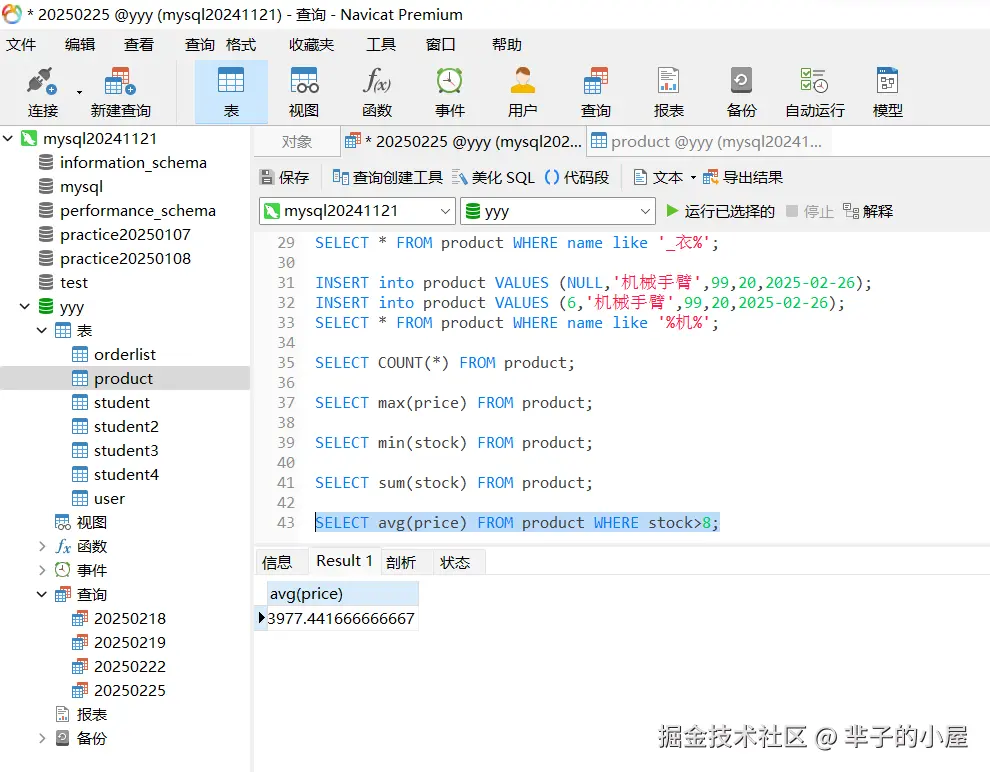The height and width of the screenshot is (772, 990).
Task: Select the performance_schema database
Action: tap(138, 211)
